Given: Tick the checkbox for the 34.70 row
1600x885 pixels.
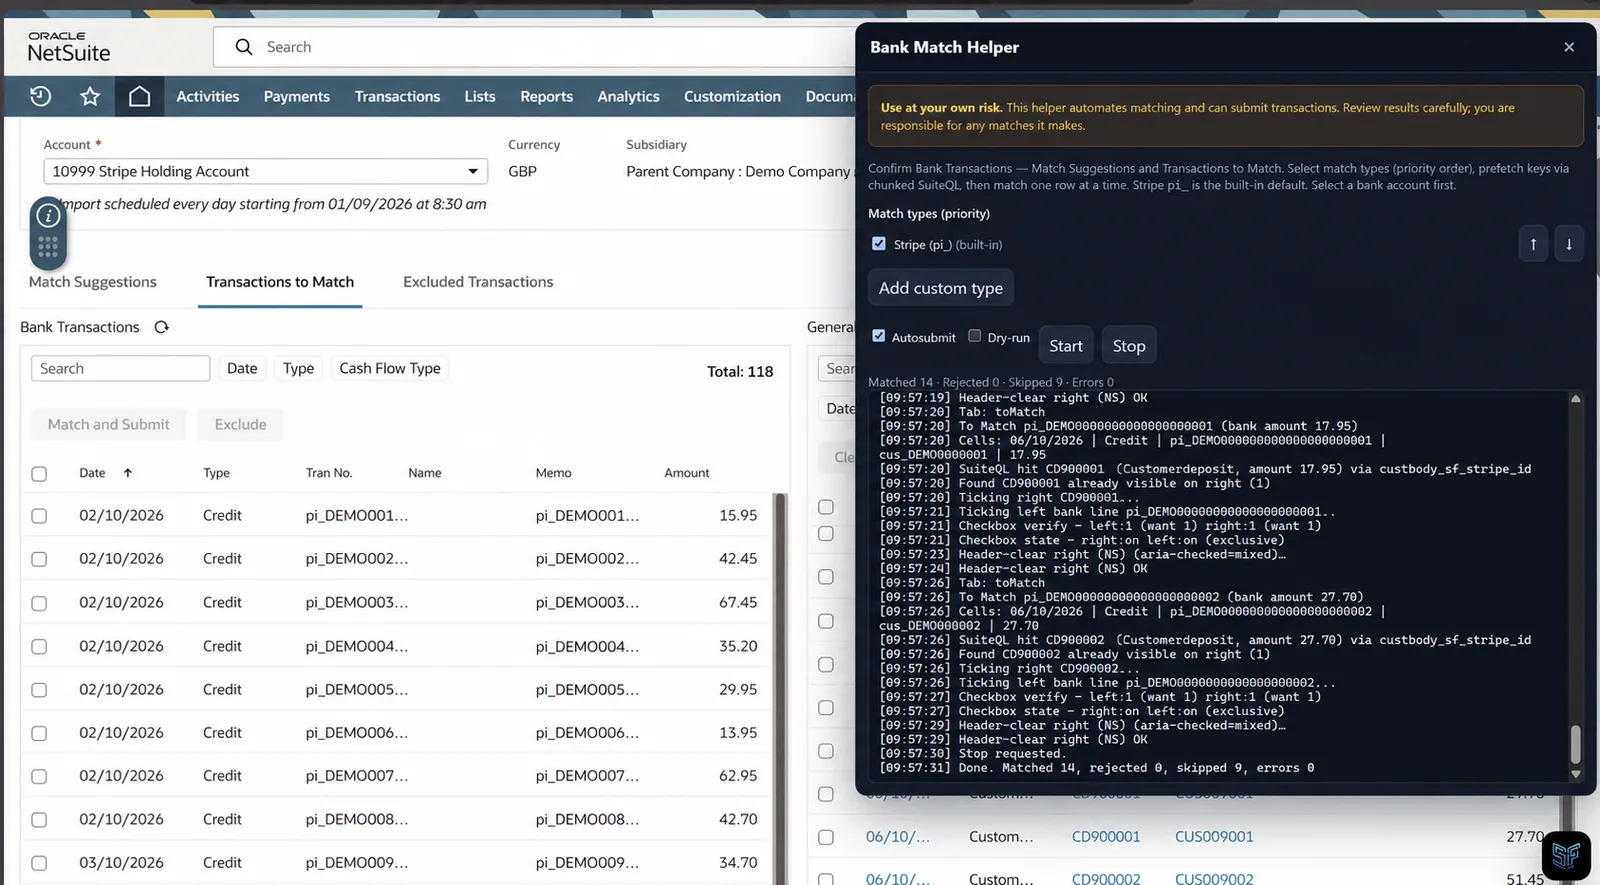Looking at the screenshot, I should point(39,863).
